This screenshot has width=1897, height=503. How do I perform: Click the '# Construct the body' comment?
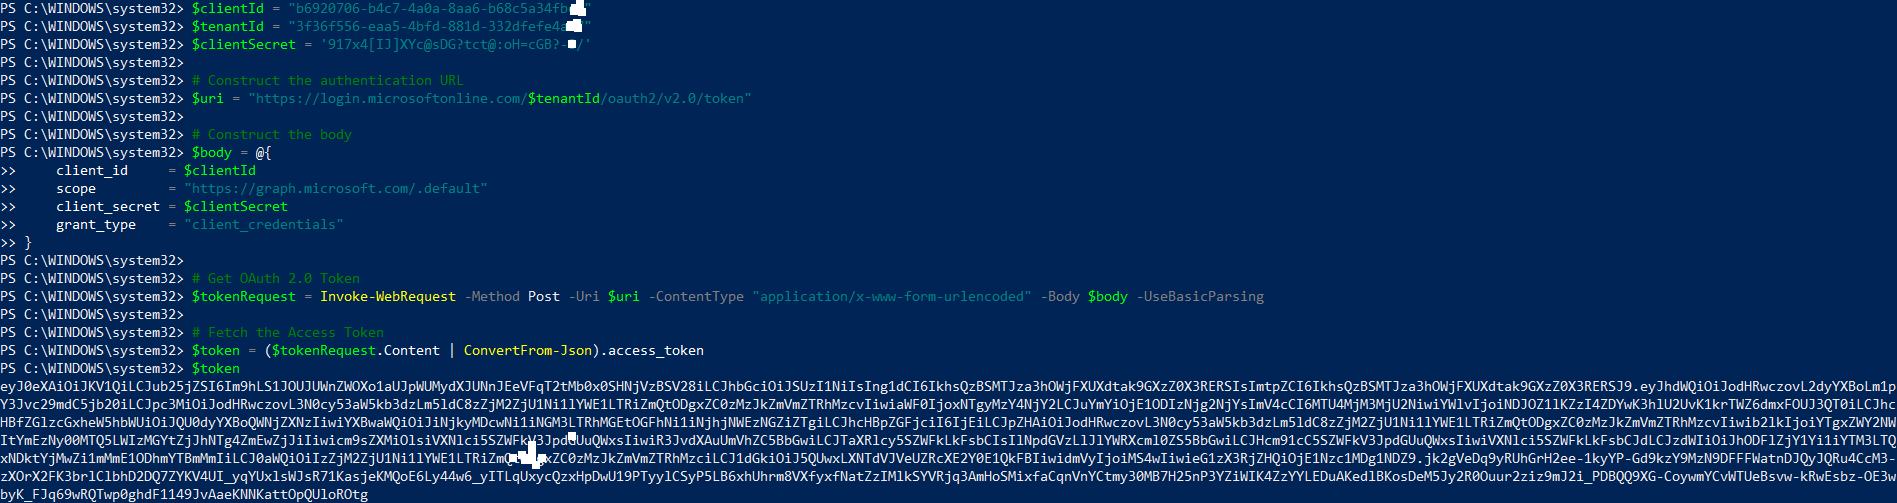(x=272, y=135)
